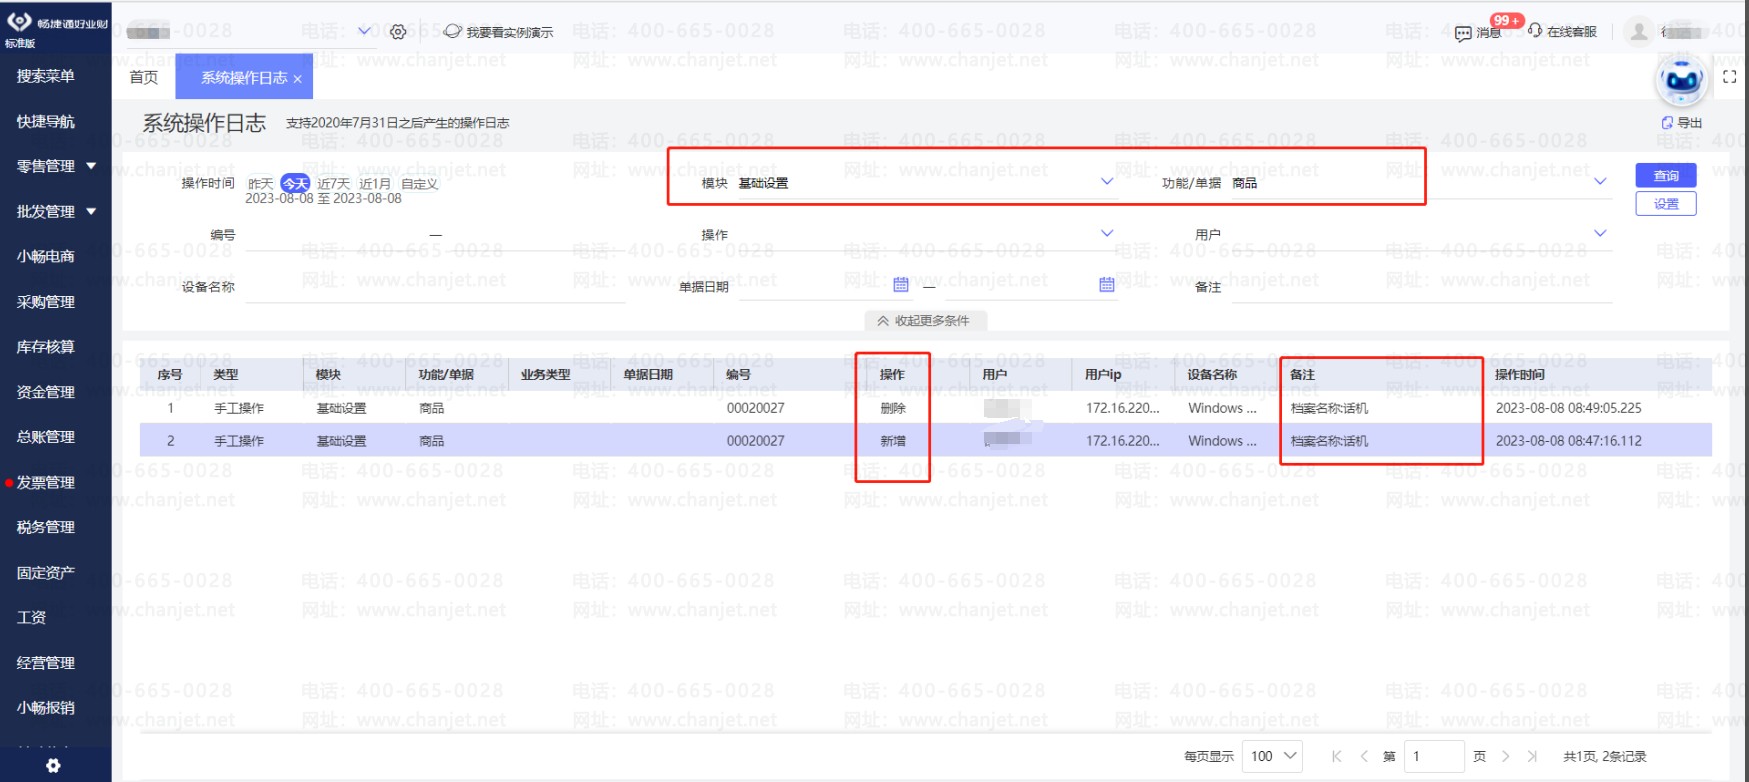Click the 我要看实例演示 demo icon

tap(452, 32)
